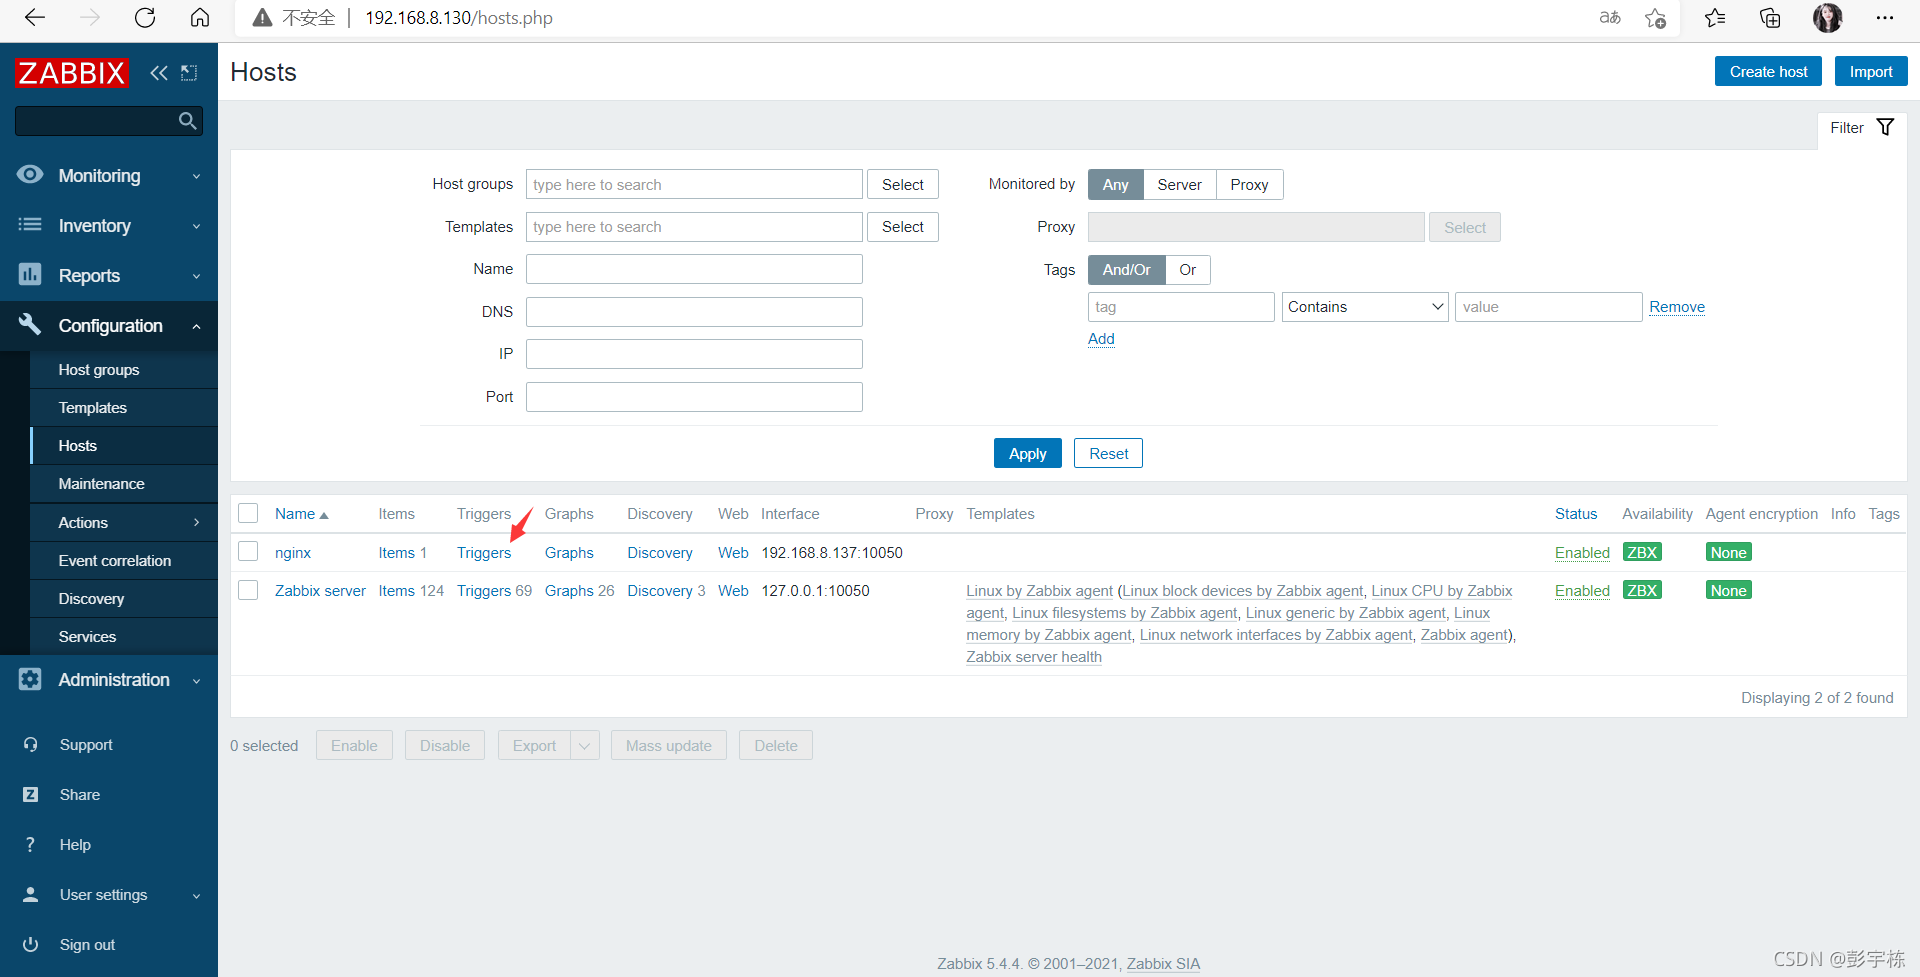This screenshot has height=977, width=1920.
Task: Choose Or tag evaluation
Action: tap(1187, 270)
